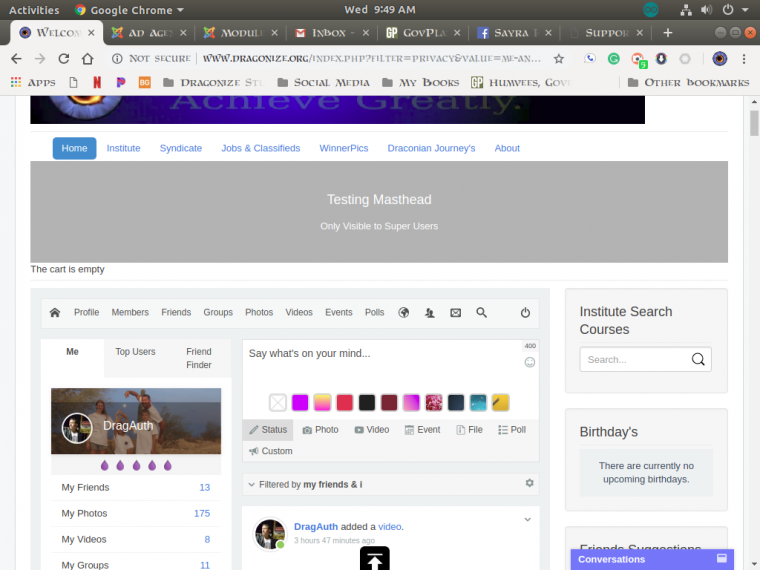The width and height of the screenshot is (760, 570).
Task: Select the Event post type
Action: [422, 430]
